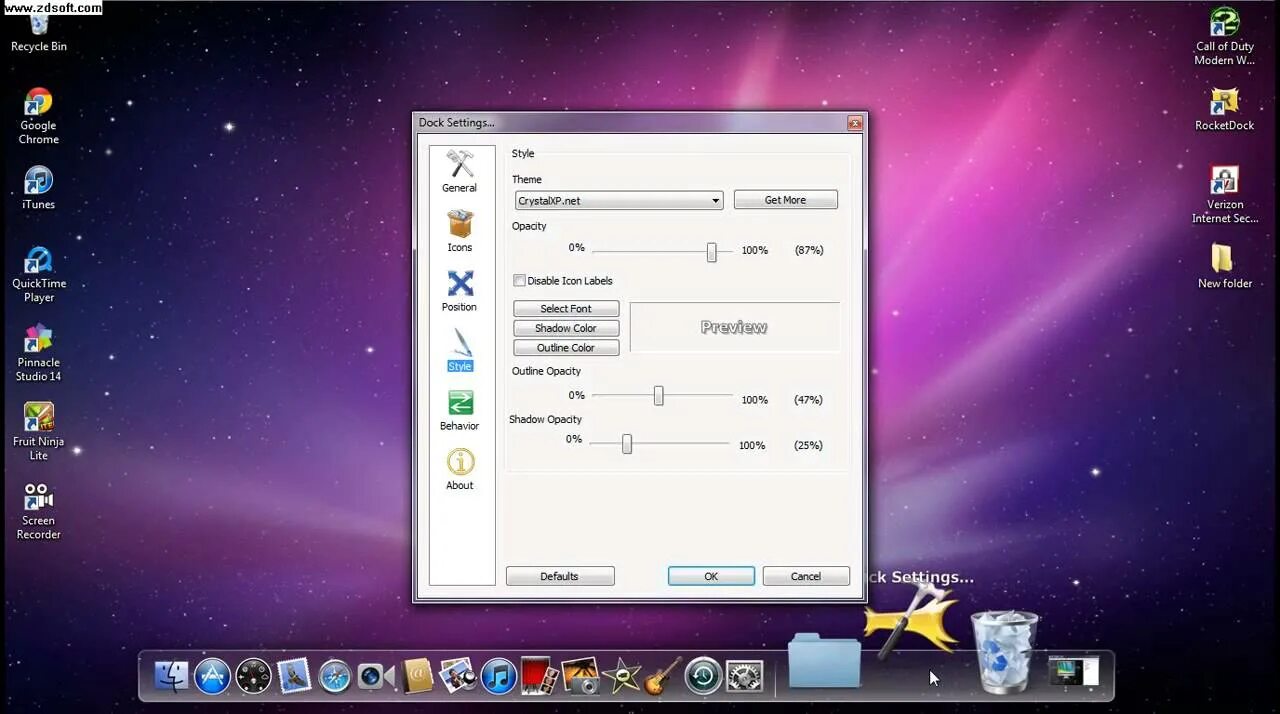
Task: Open the Position settings panel
Action: point(459,290)
